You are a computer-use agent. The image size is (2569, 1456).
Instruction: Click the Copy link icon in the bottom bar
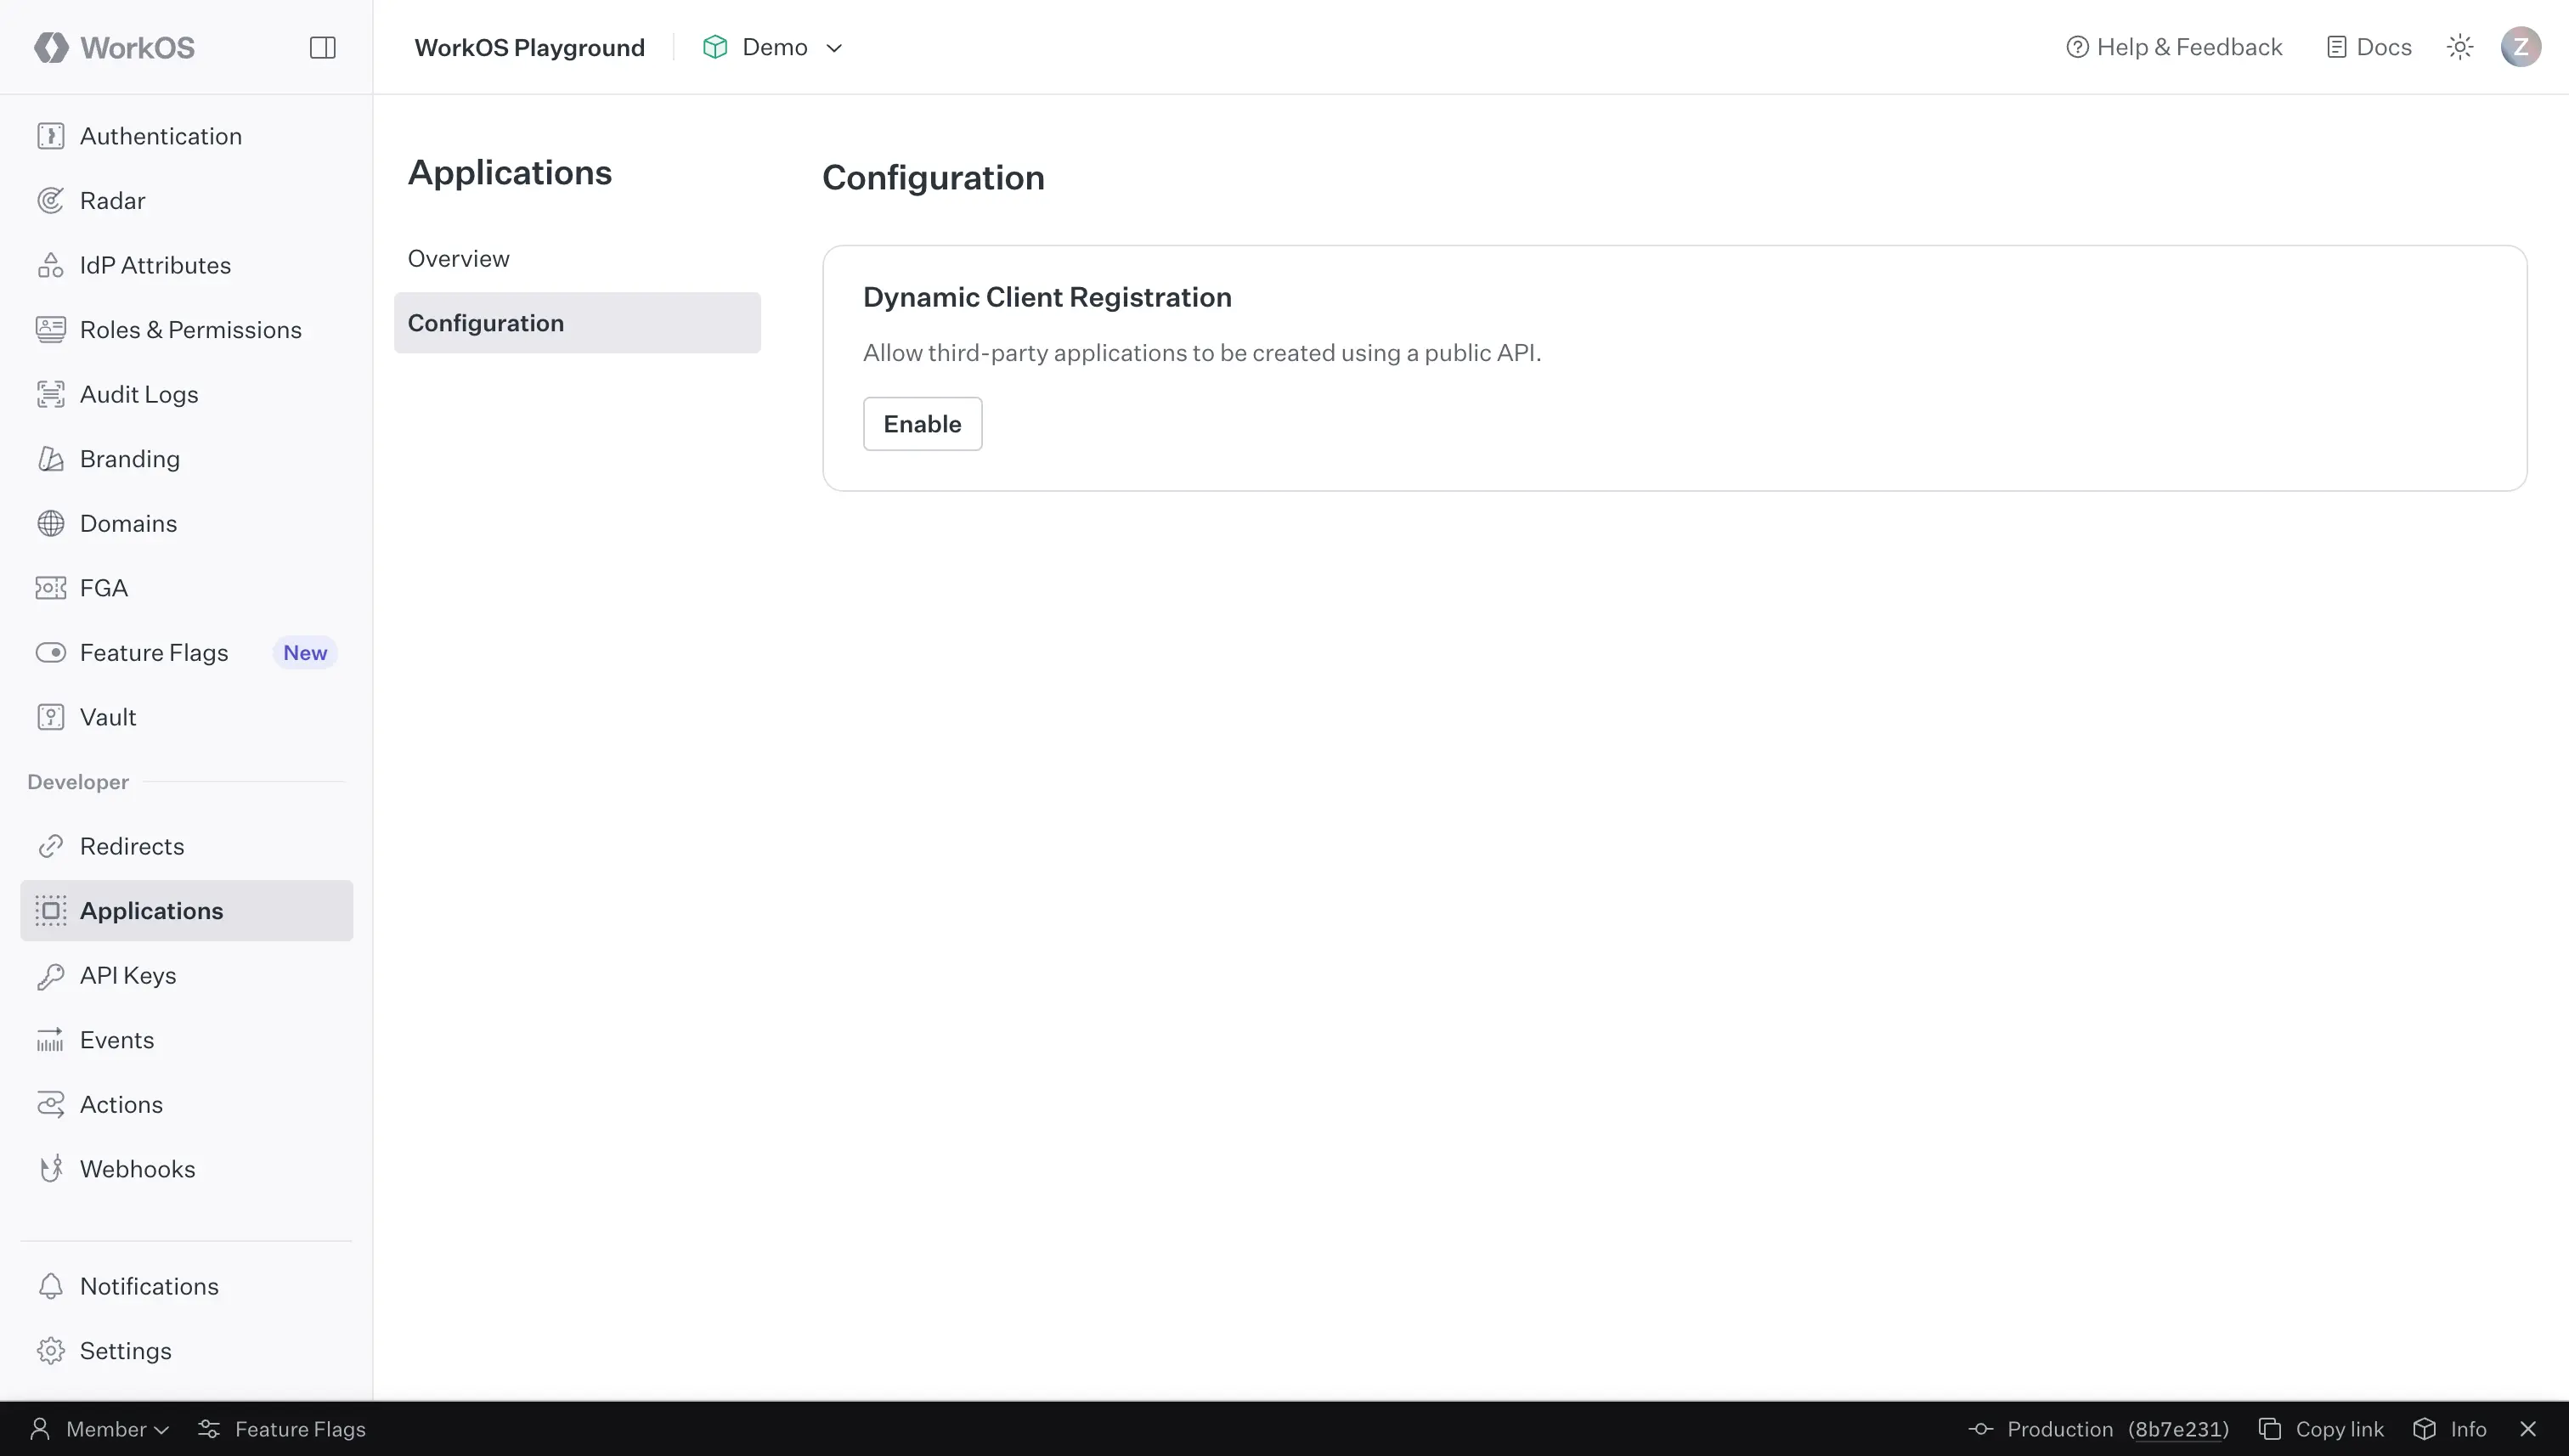(2270, 1429)
